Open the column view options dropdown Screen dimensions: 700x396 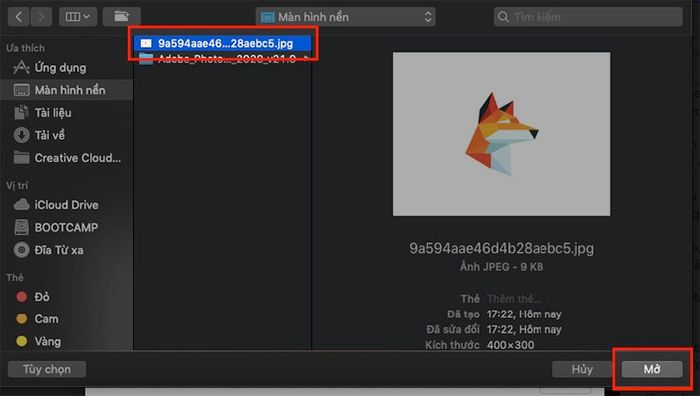click(x=78, y=17)
